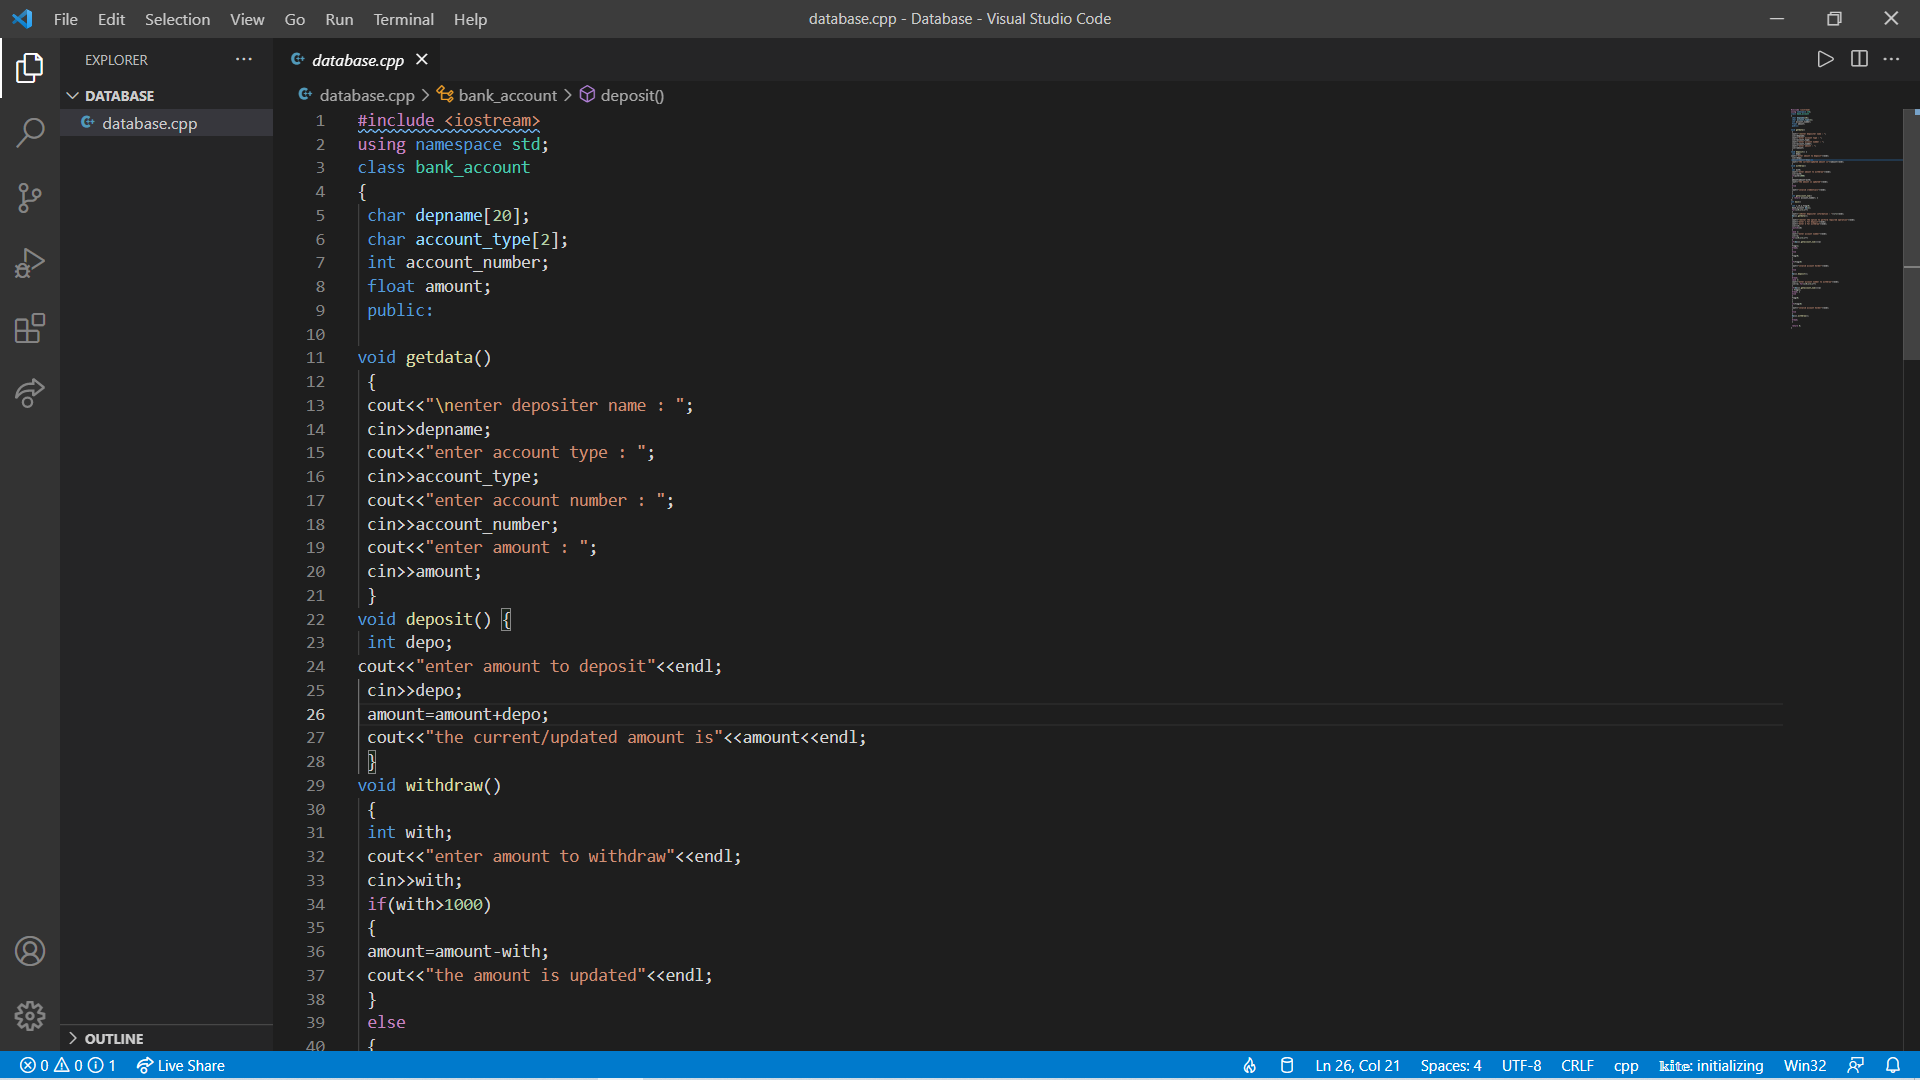Open the Live Share activity icon

(30, 393)
